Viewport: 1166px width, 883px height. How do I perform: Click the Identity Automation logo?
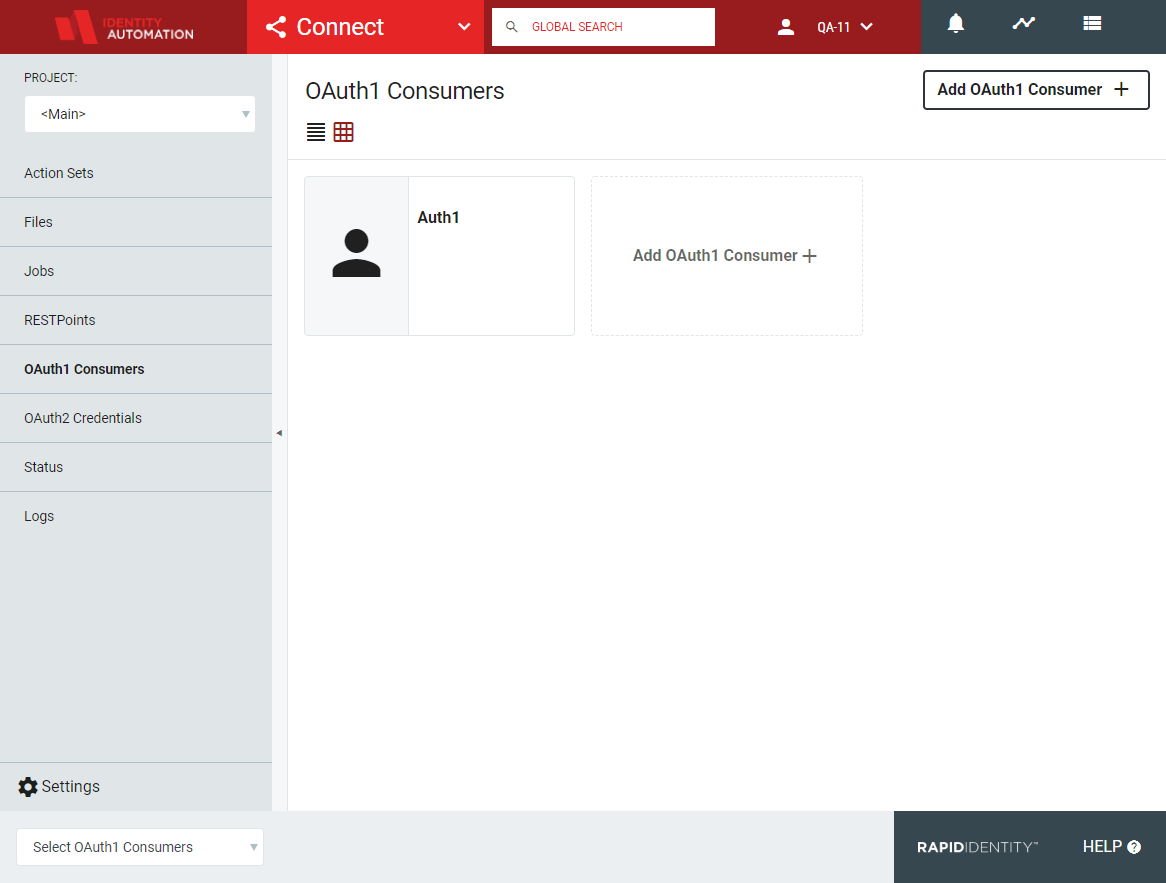(124, 28)
